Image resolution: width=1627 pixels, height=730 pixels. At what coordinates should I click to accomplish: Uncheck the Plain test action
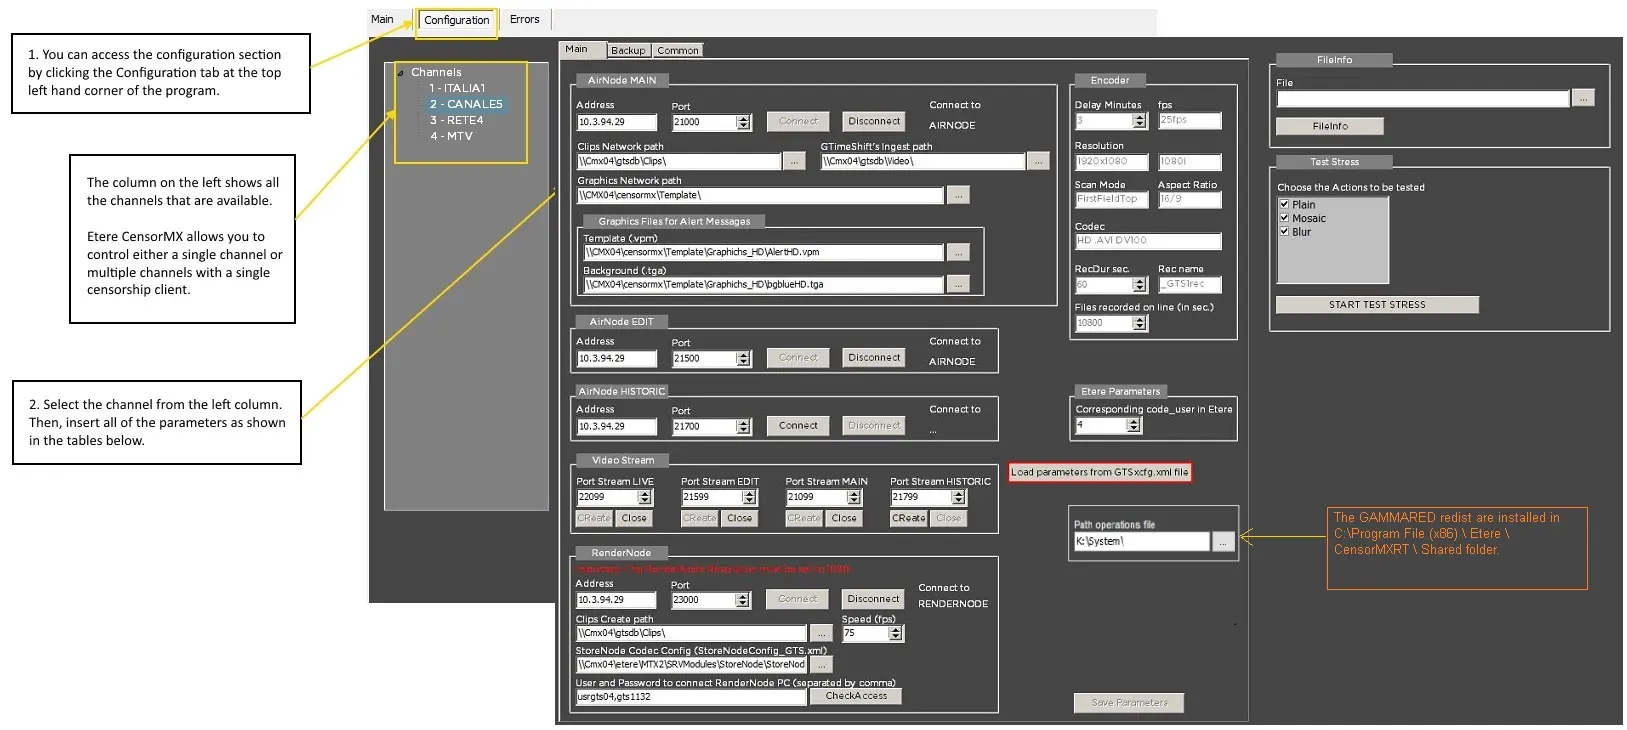1284,205
